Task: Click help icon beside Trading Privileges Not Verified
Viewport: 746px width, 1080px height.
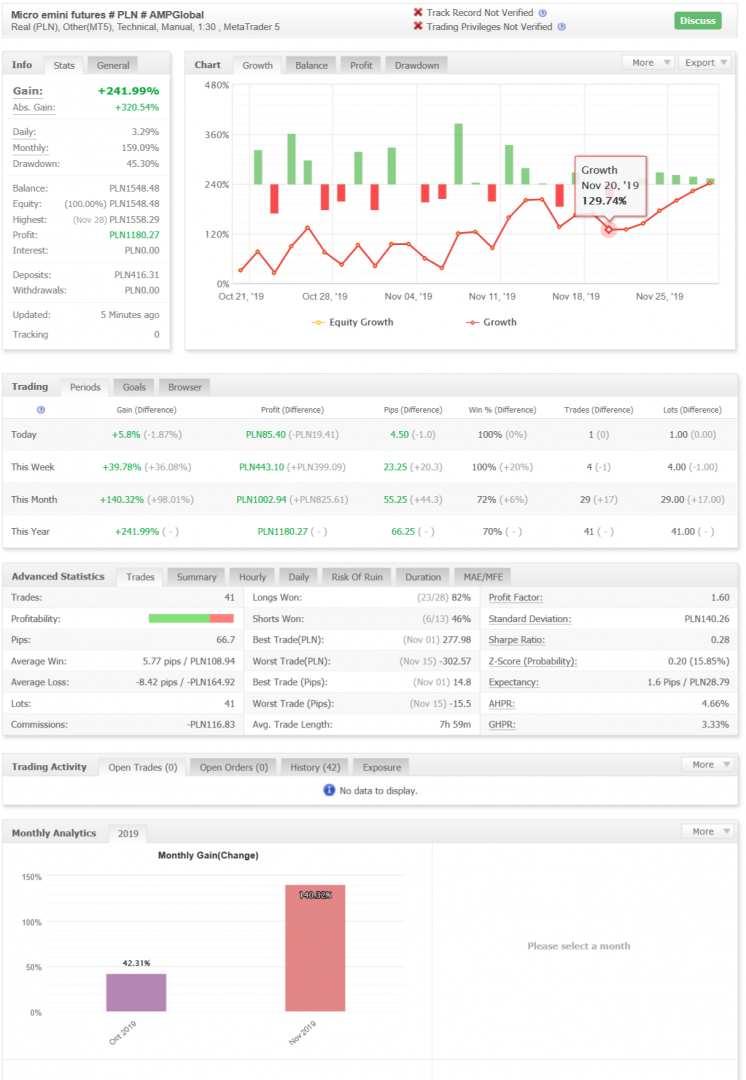Action: [x=561, y=27]
